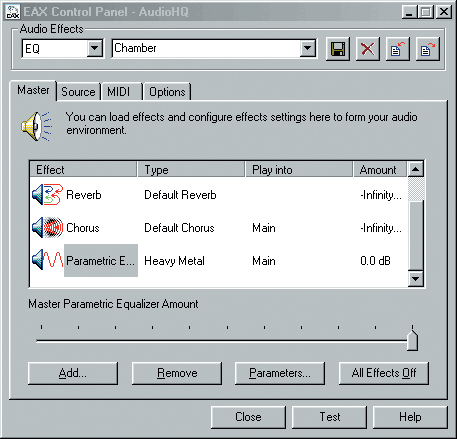Click the effects list scrollbar thumb

pos(416,235)
